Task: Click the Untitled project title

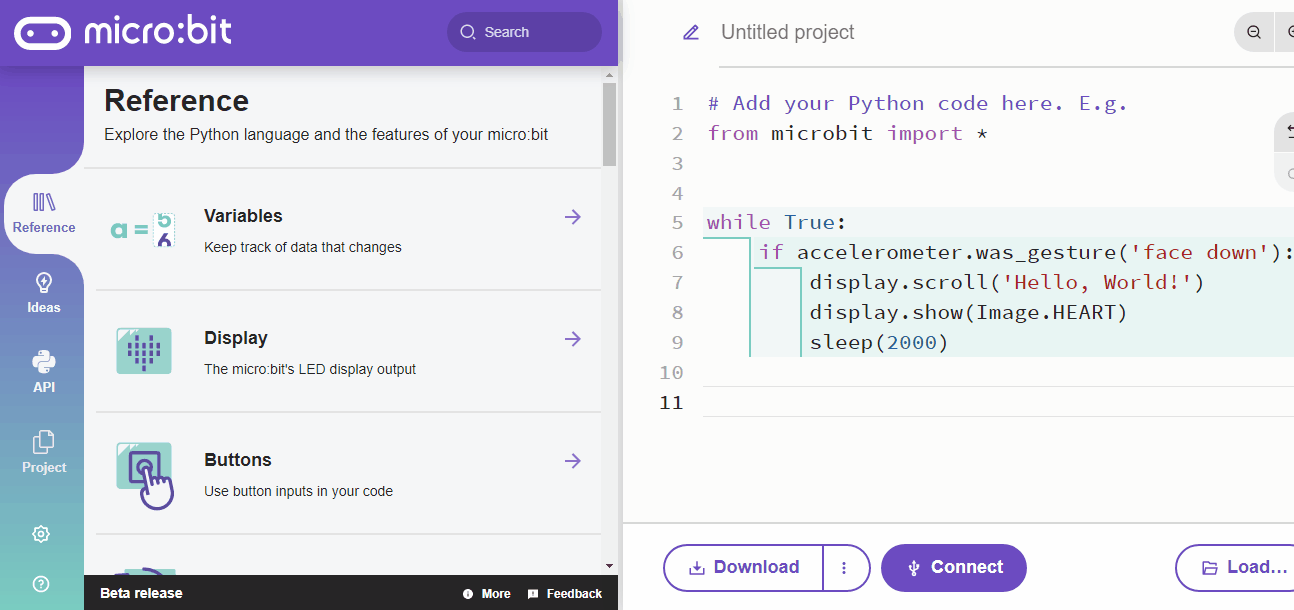Action: pos(788,32)
